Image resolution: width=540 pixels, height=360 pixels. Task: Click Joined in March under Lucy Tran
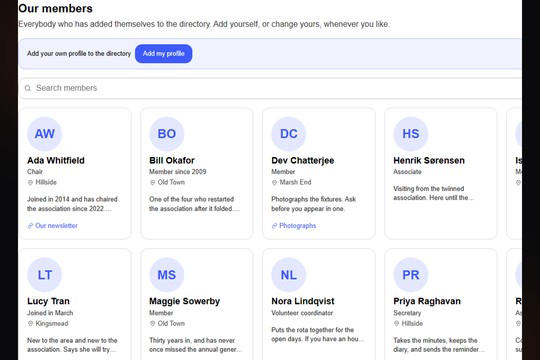(50, 313)
